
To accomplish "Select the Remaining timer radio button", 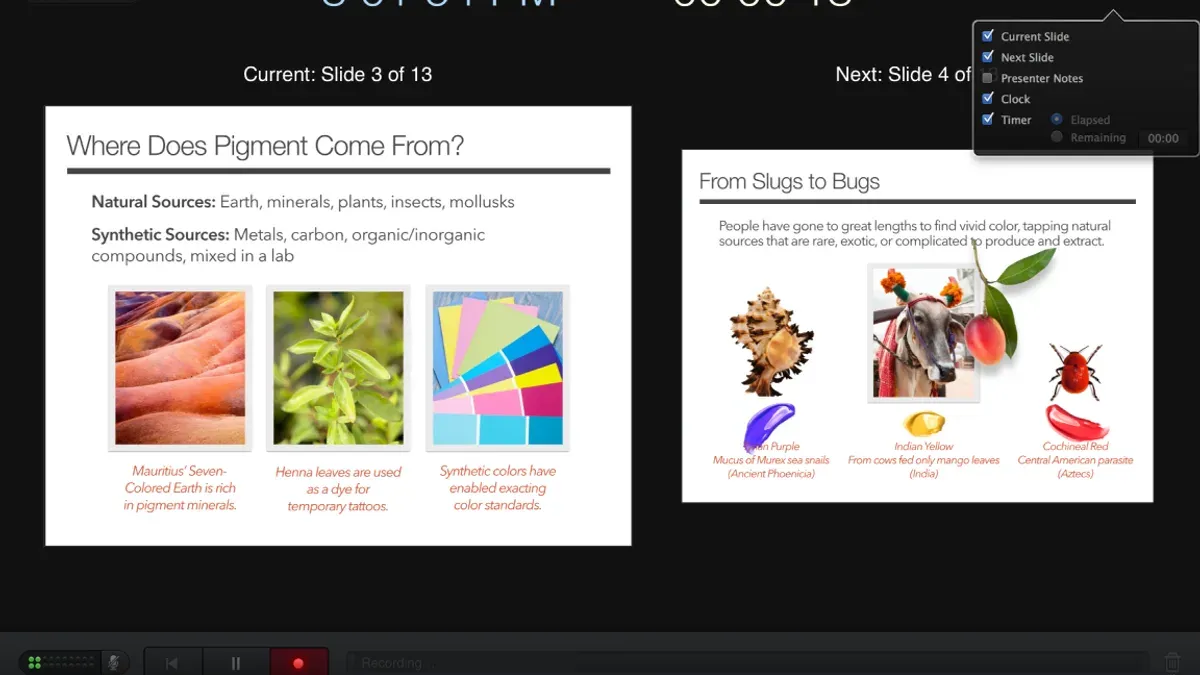I will (1056, 137).
